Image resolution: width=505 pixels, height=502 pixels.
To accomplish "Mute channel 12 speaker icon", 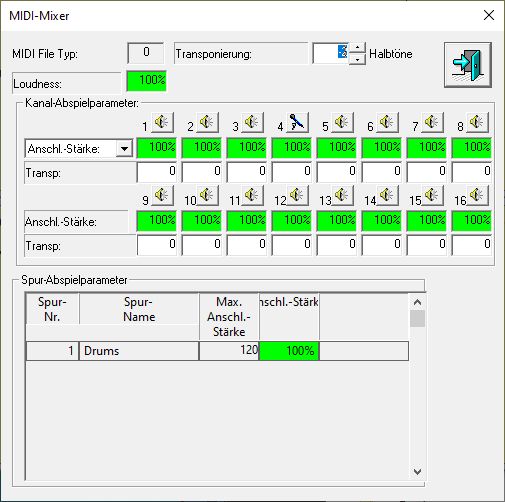I will point(297,195).
